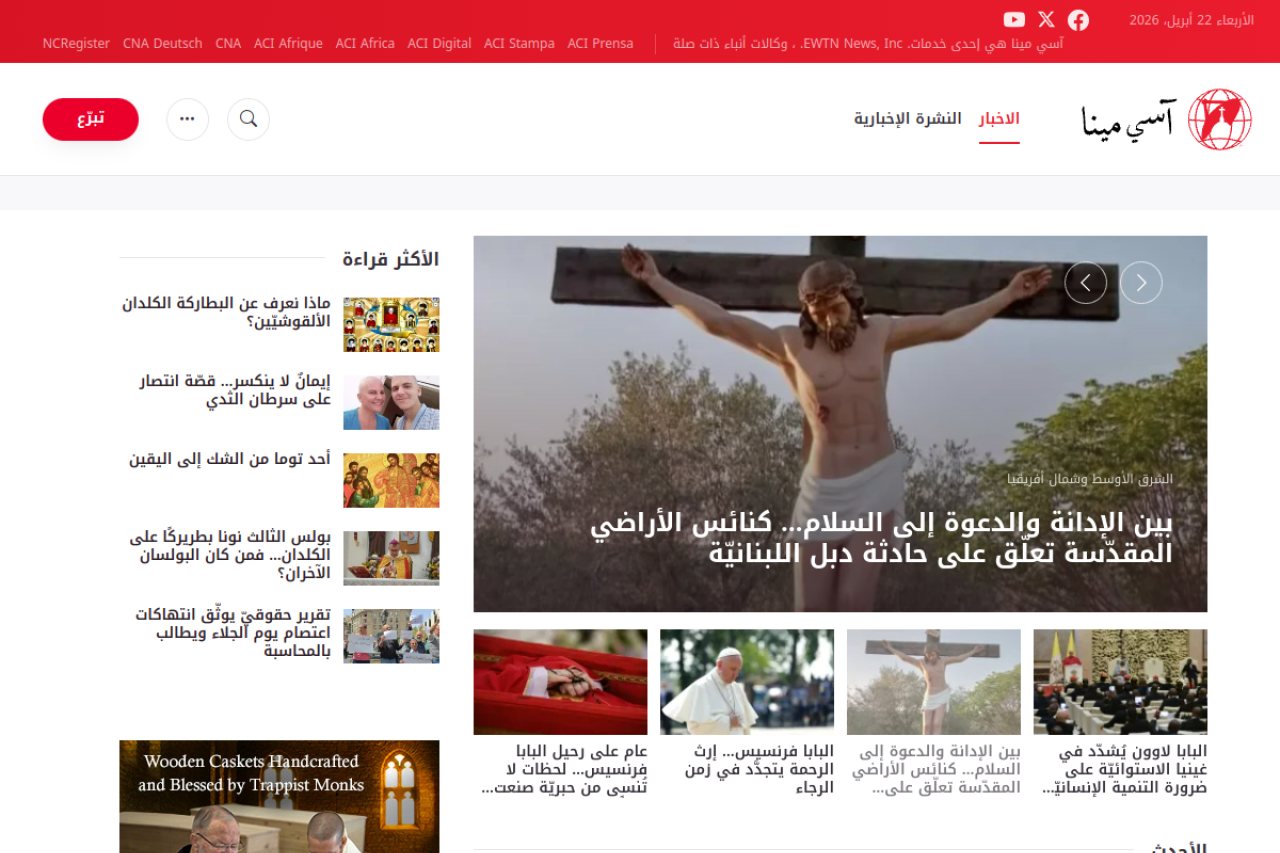Open the NCRegister link in top bar

click(76, 44)
